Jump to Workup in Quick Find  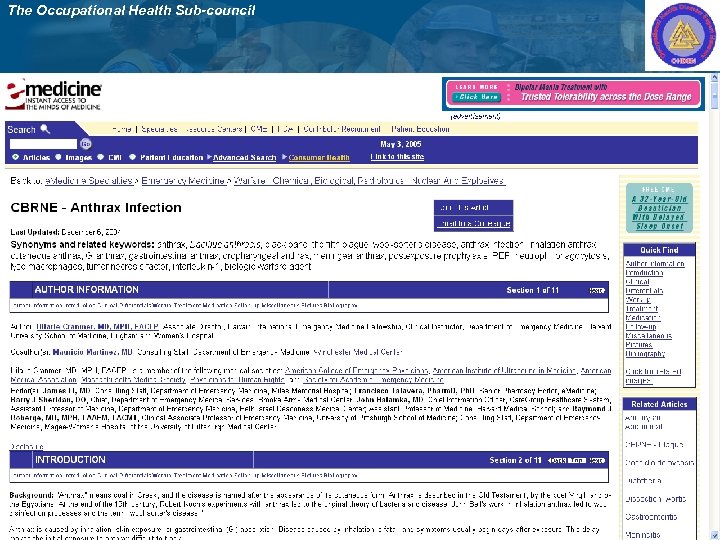[638, 299]
